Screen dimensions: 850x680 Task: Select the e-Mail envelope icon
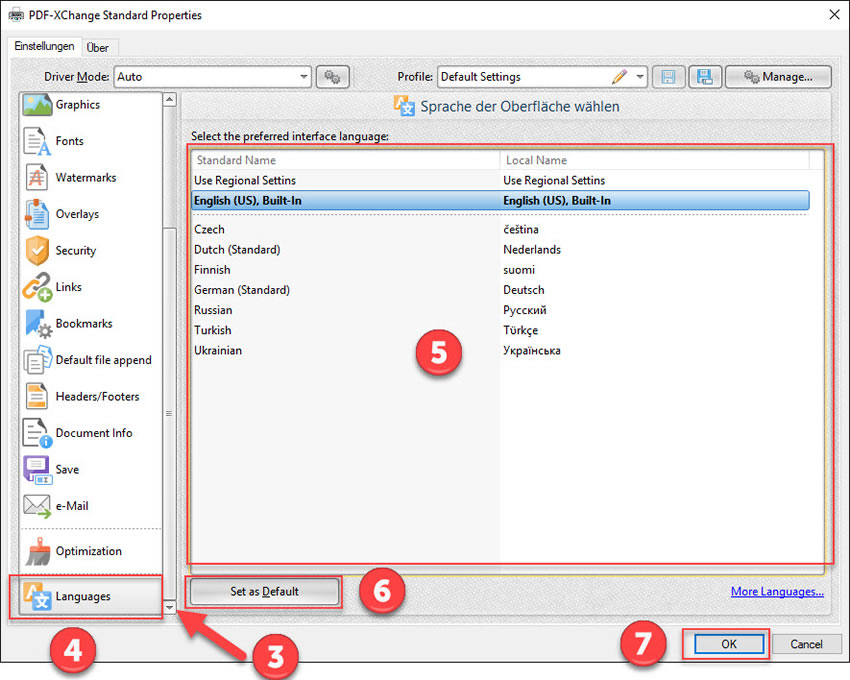pyautogui.click(x=37, y=506)
